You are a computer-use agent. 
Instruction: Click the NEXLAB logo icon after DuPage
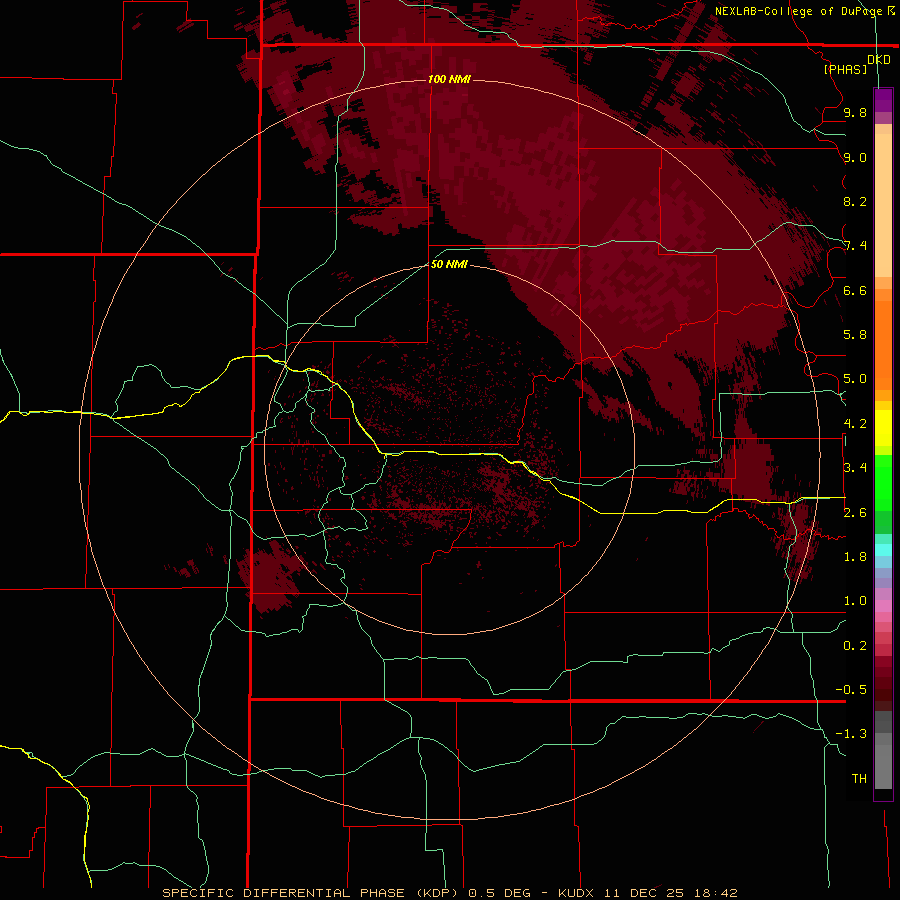point(890,10)
